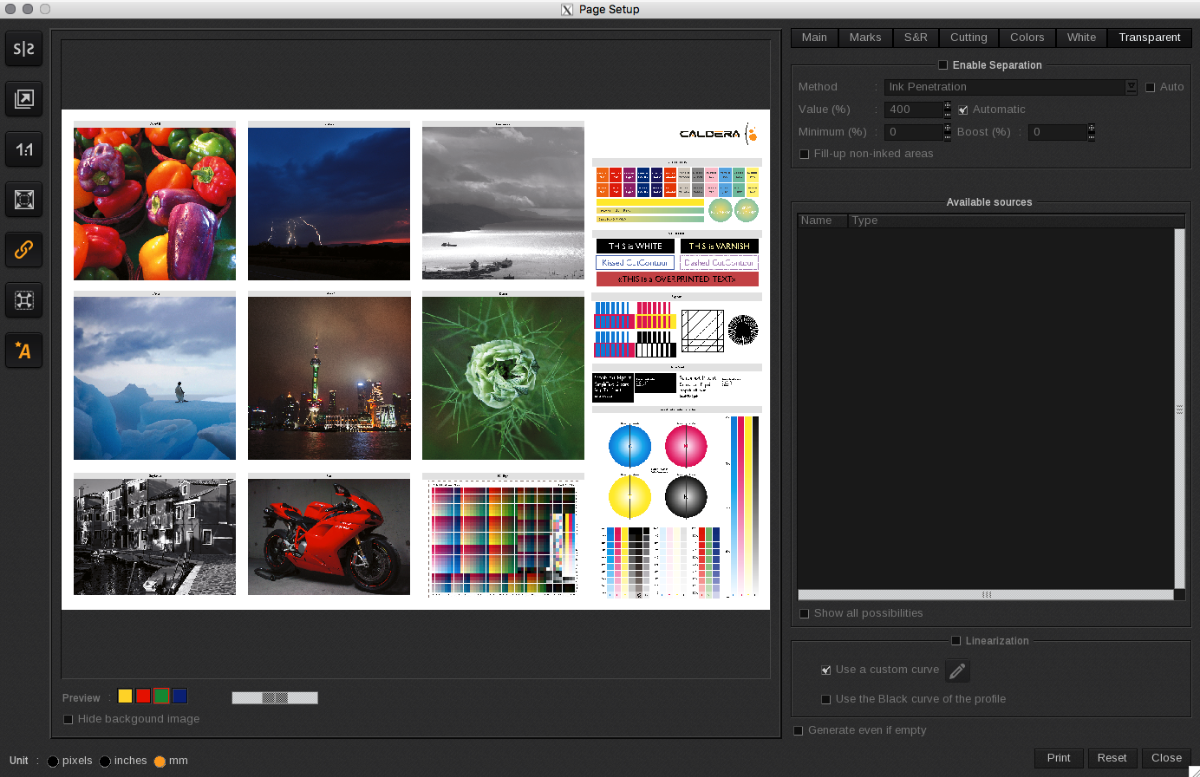Adjust the Value (%) stepper arrows
1200x777 pixels.
[946, 109]
